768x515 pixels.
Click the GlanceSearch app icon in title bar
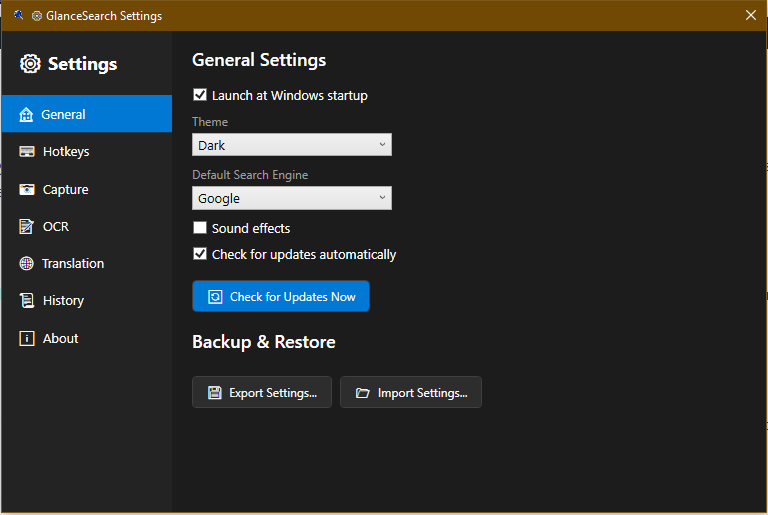click(x=19, y=15)
